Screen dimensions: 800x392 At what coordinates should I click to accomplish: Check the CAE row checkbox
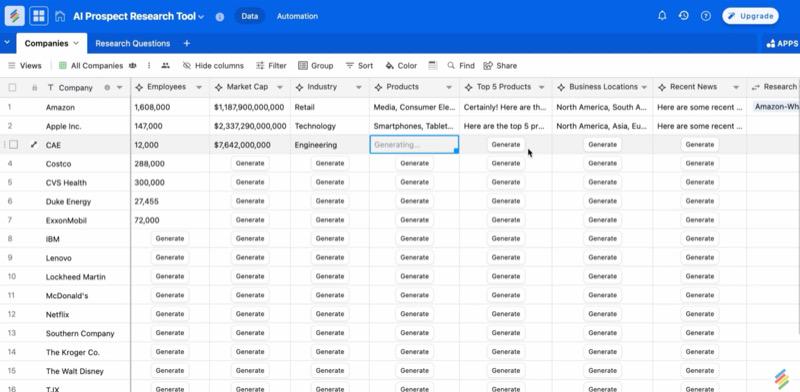tap(14, 145)
